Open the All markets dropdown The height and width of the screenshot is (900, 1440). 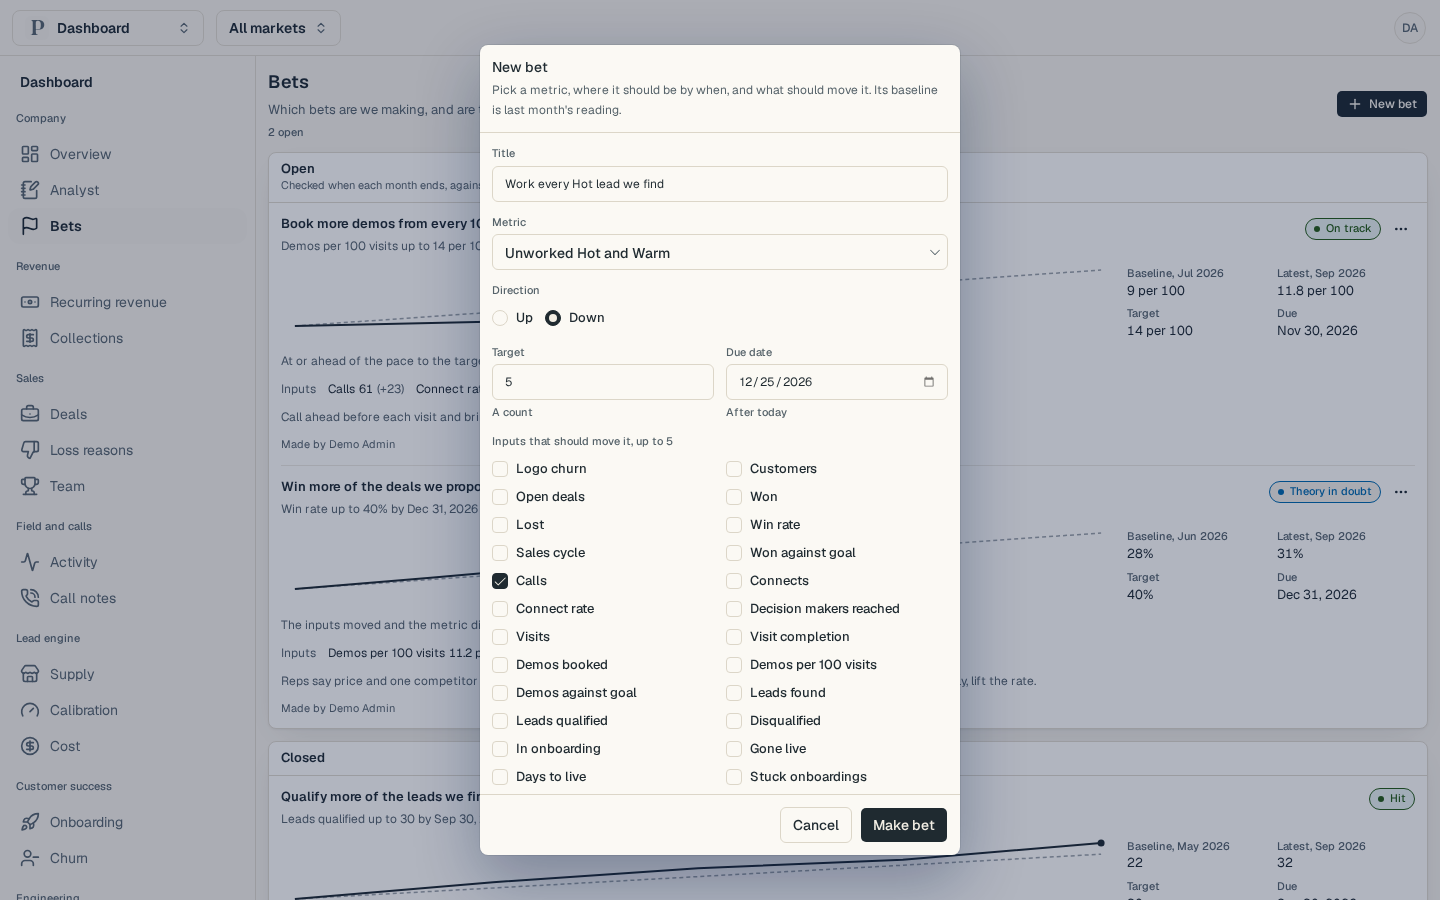(x=278, y=28)
